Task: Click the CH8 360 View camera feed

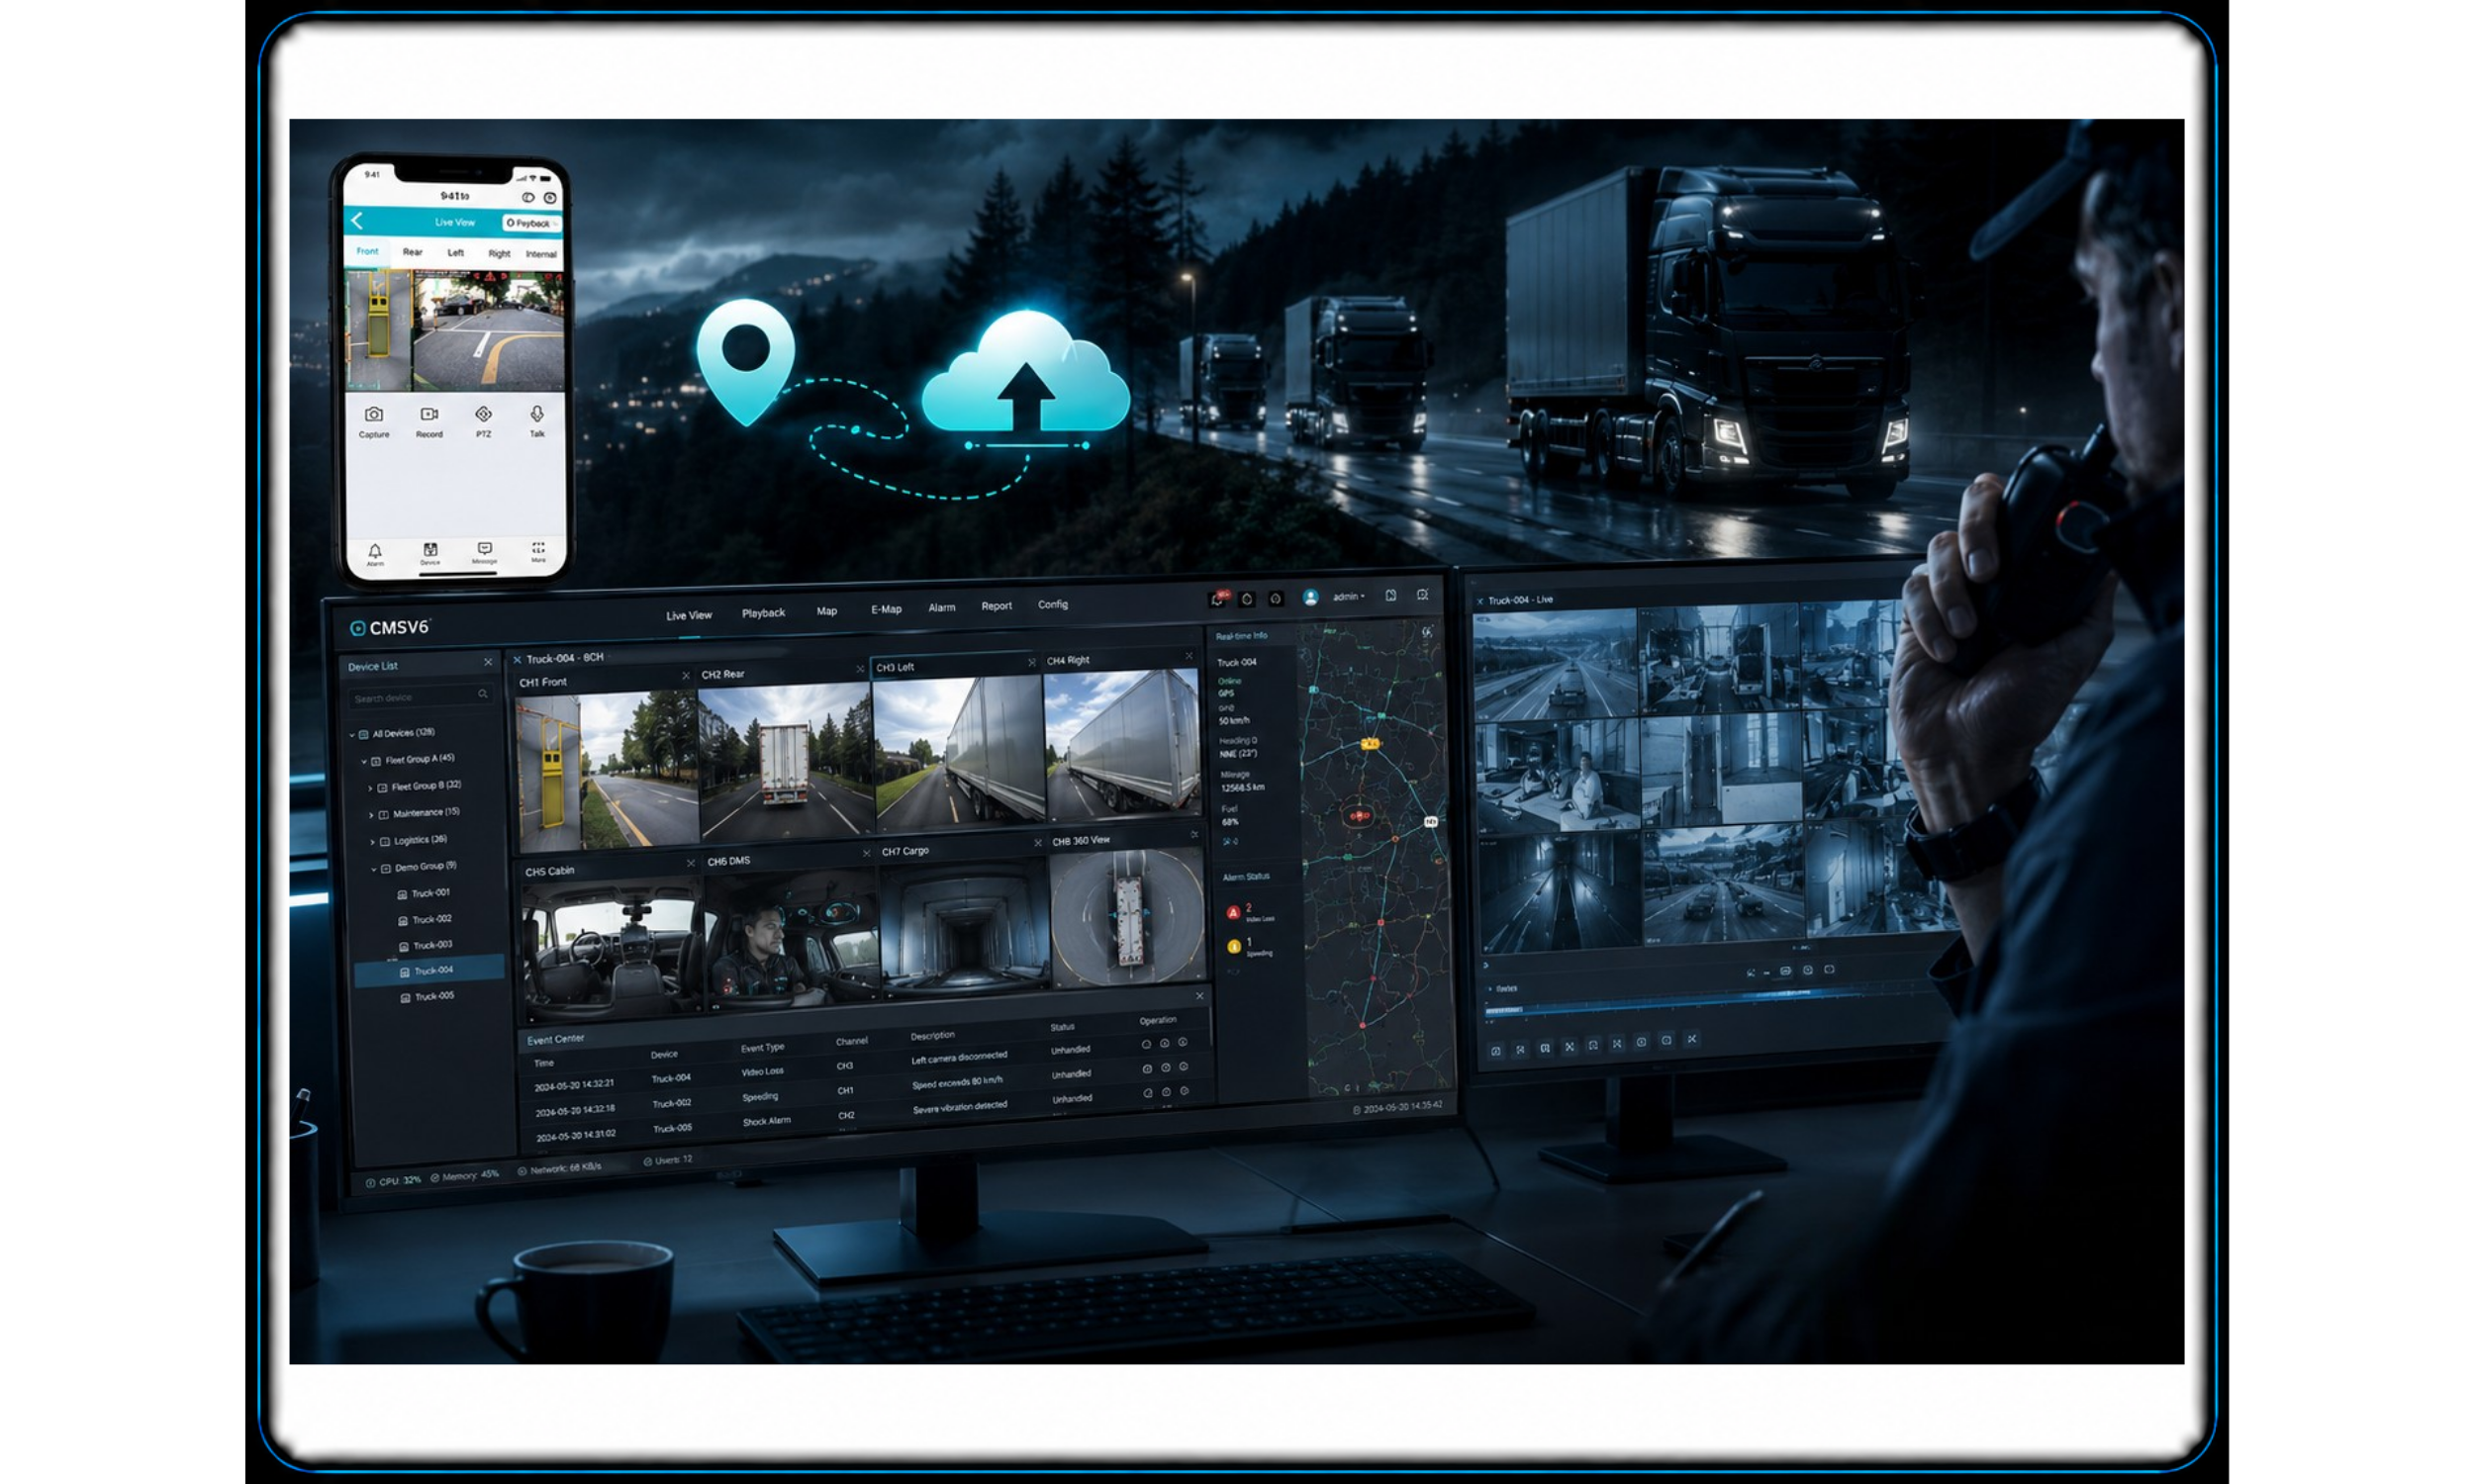Action: (x=1129, y=918)
